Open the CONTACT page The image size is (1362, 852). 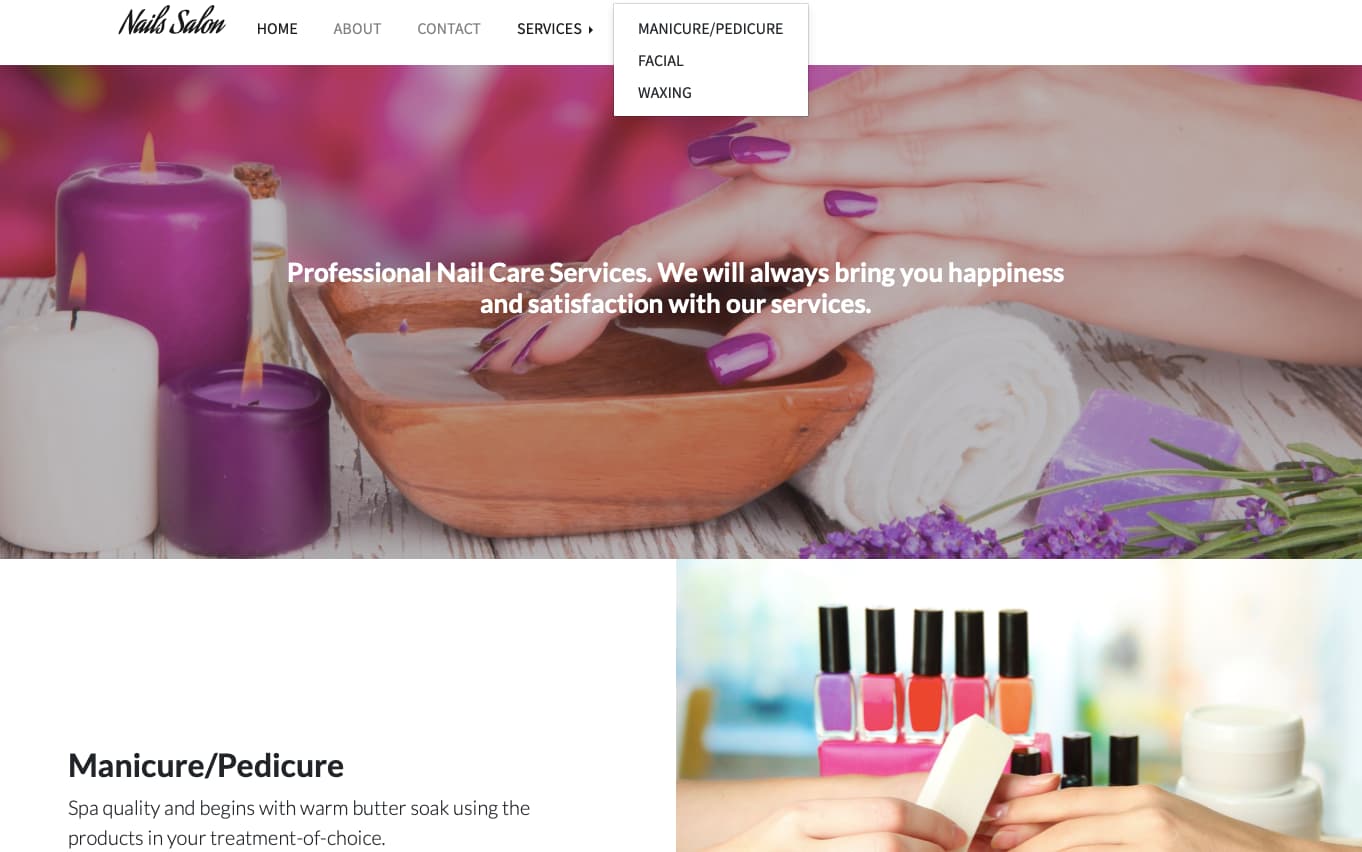(x=449, y=29)
